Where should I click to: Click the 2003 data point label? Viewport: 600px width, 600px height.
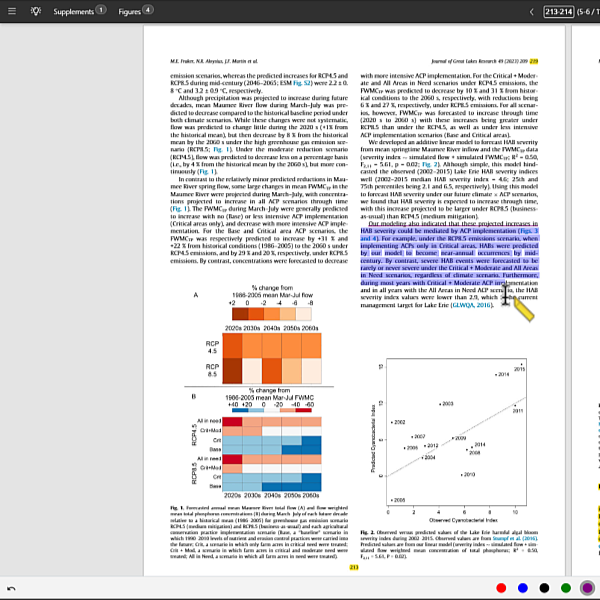tap(448, 404)
